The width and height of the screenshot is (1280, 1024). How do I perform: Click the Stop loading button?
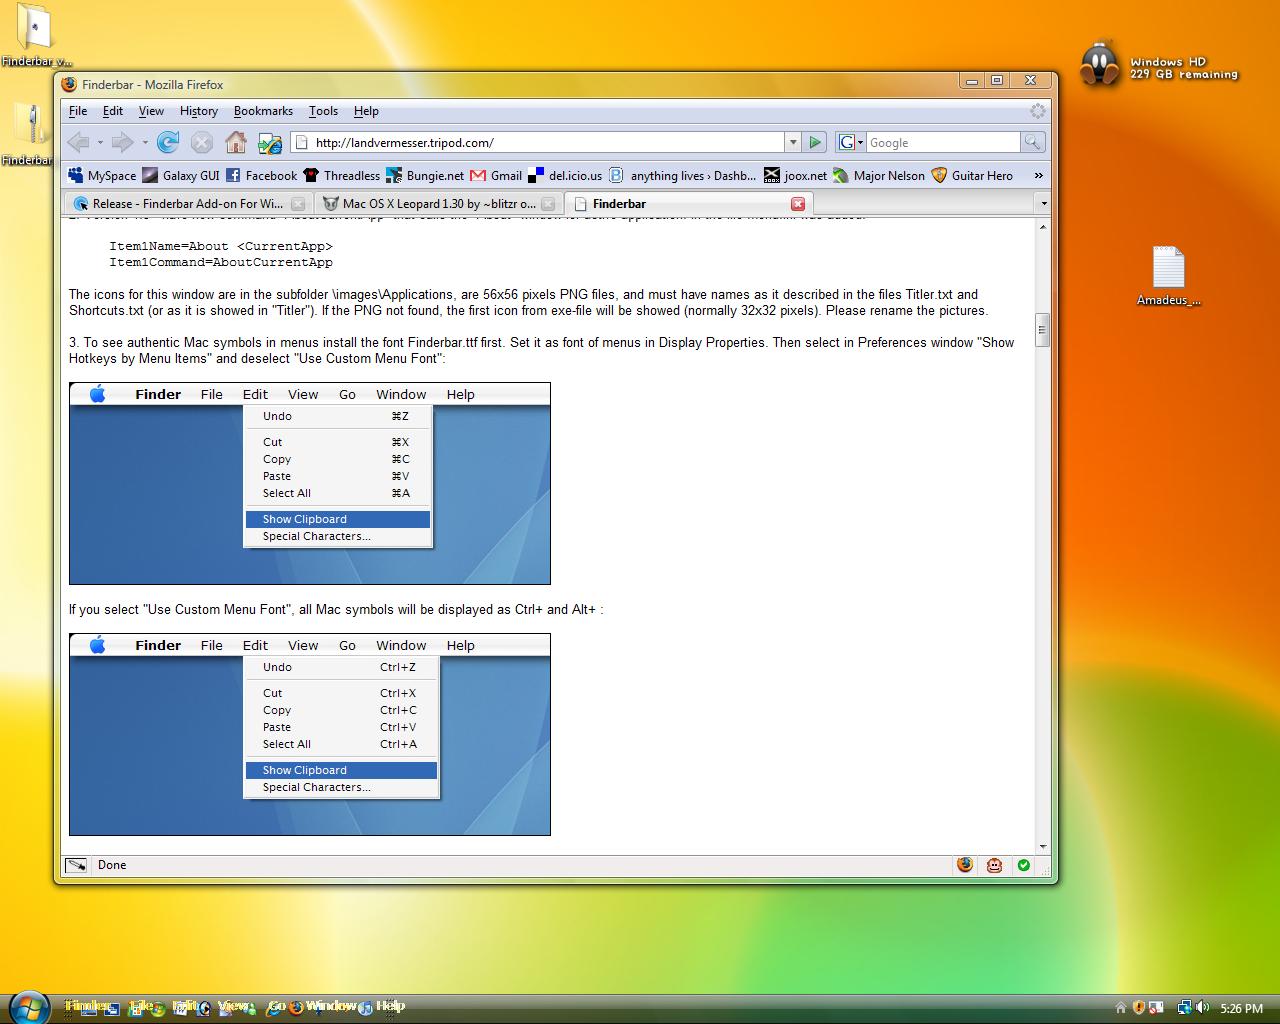tap(202, 142)
